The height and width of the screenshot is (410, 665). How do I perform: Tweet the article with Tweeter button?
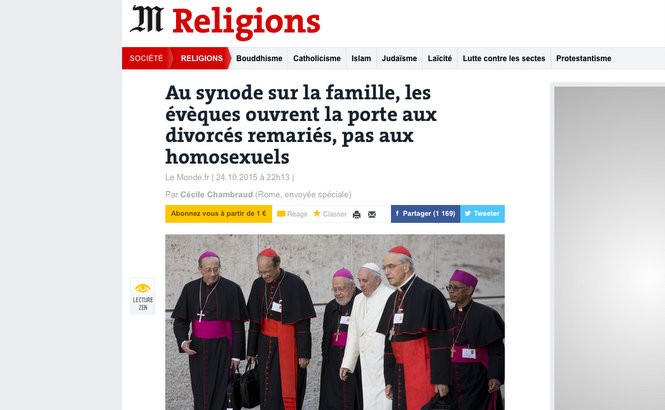click(x=482, y=214)
